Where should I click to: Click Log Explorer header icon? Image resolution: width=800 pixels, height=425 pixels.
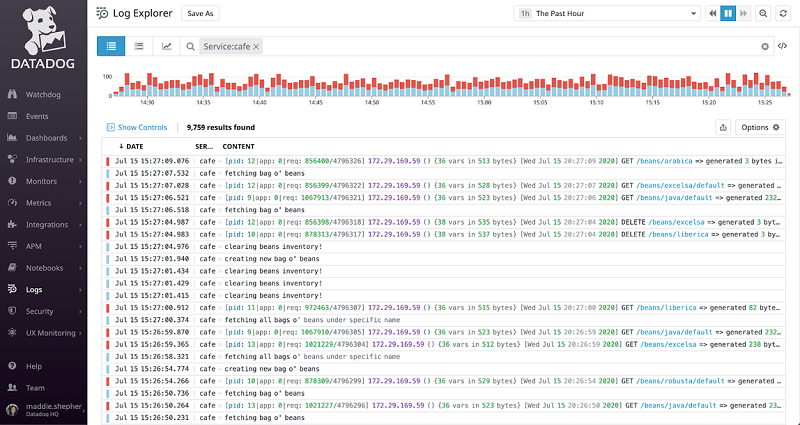tap(102, 13)
